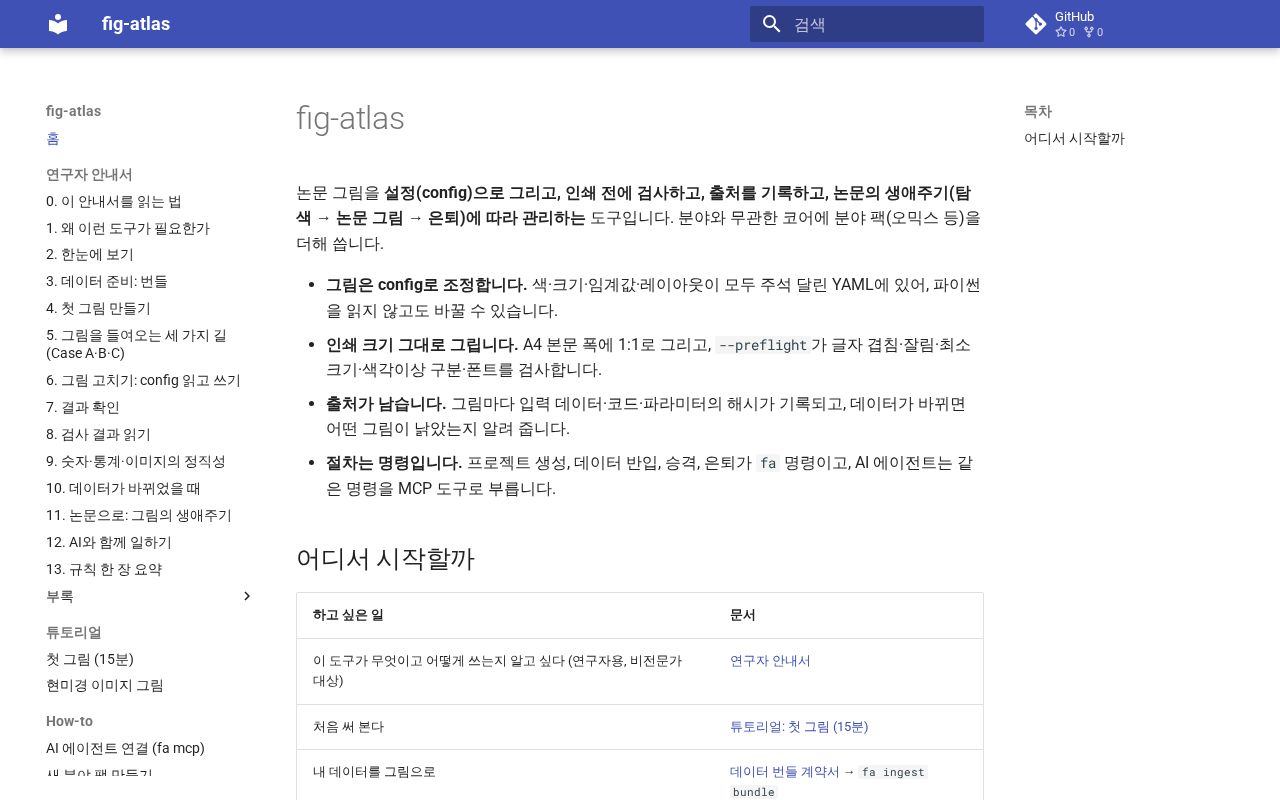Open '8. 검사 결과 읽기'
Image resolution: width=1280 pixels, height=800 pixels.
(98, 434)
